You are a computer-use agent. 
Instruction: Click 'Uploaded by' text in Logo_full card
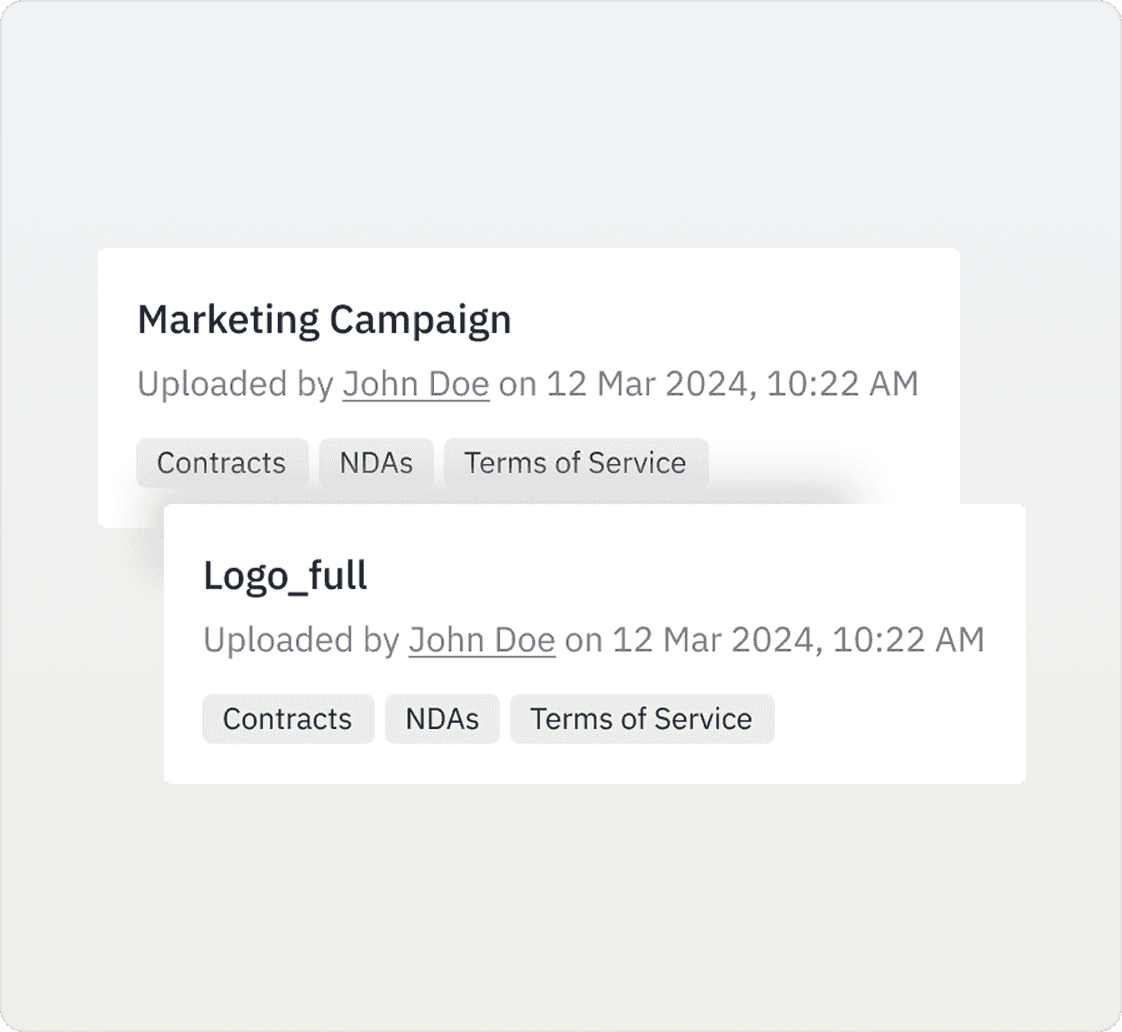click(301, 640)
